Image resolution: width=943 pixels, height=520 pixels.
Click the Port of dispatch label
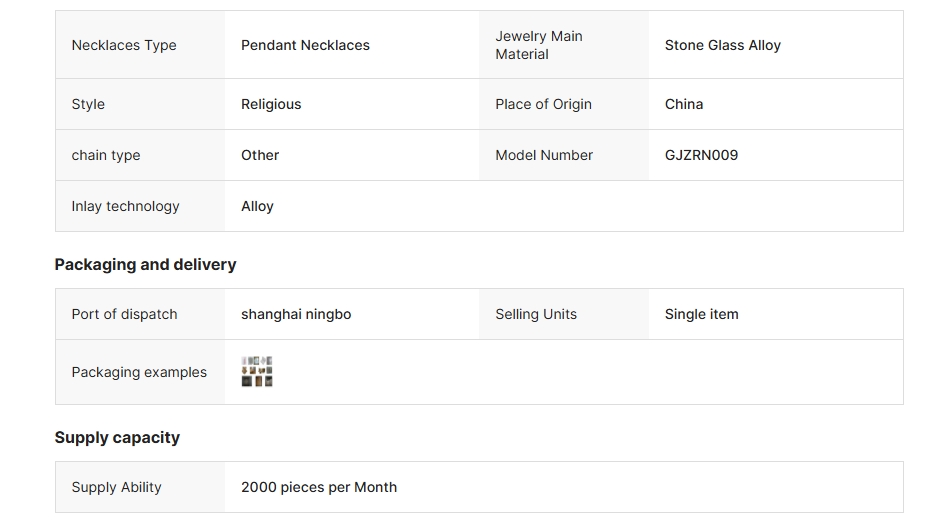[x=124, y=314]
